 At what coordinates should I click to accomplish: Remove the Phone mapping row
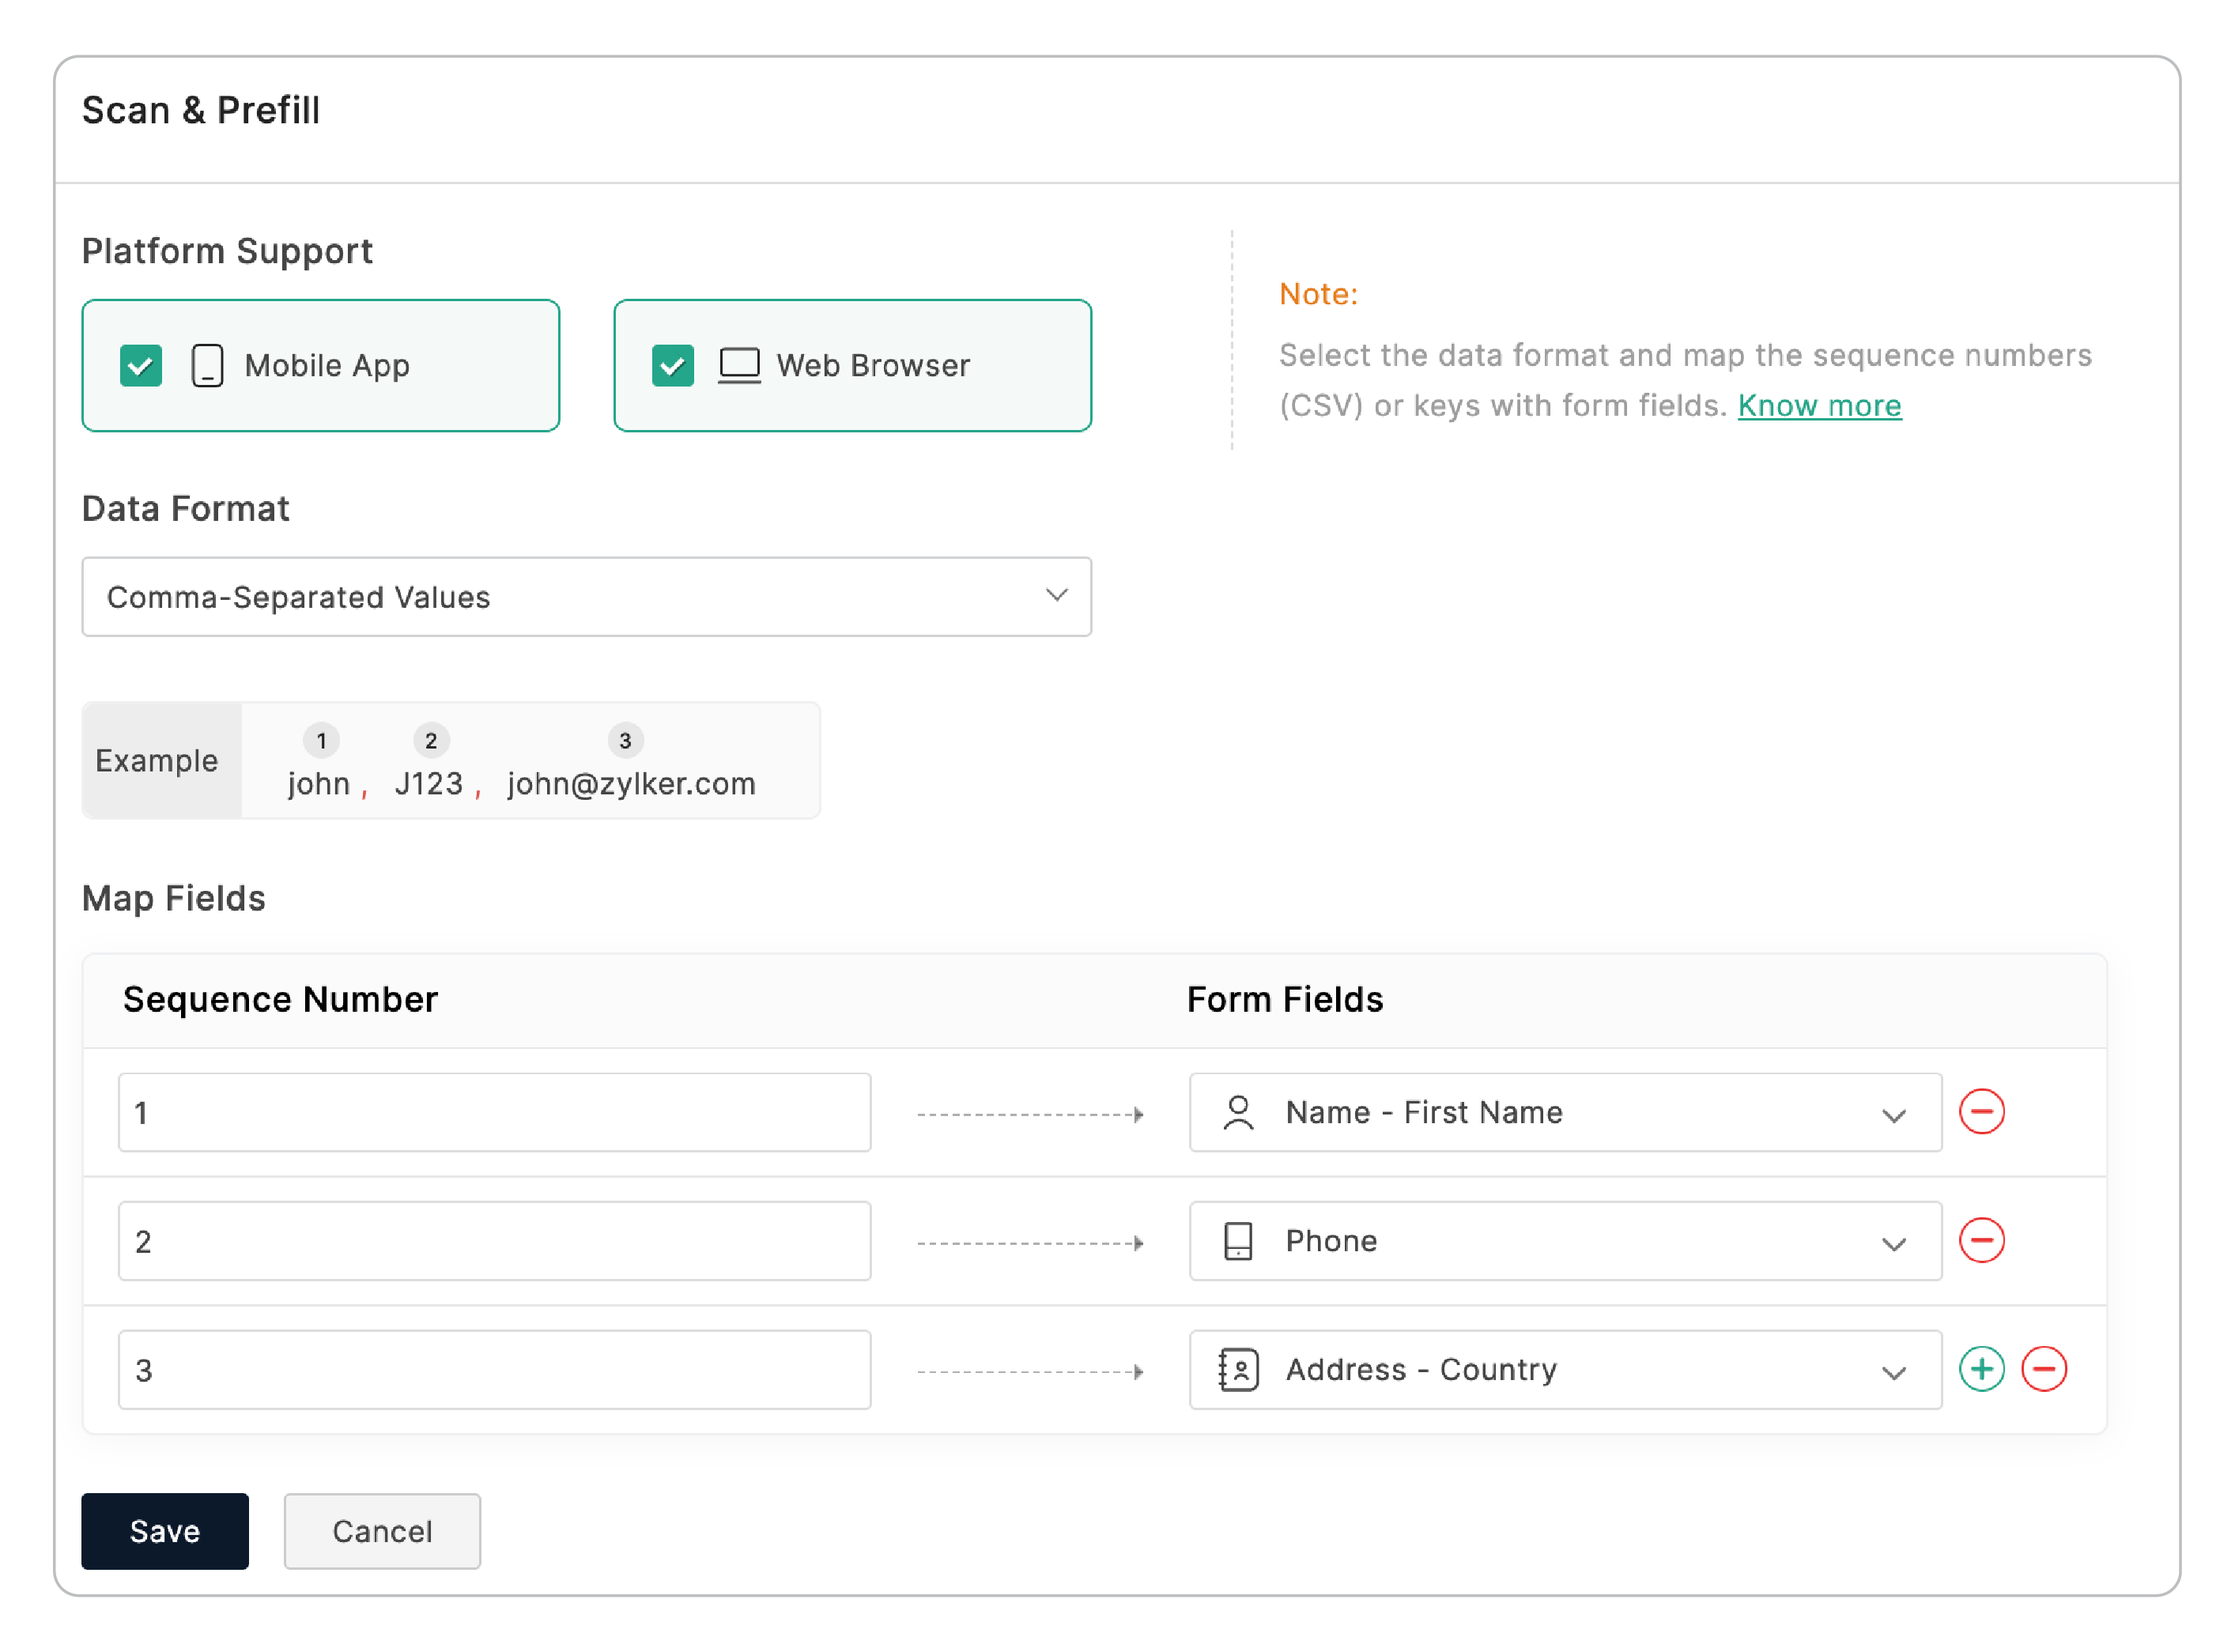[1981, 1241]
